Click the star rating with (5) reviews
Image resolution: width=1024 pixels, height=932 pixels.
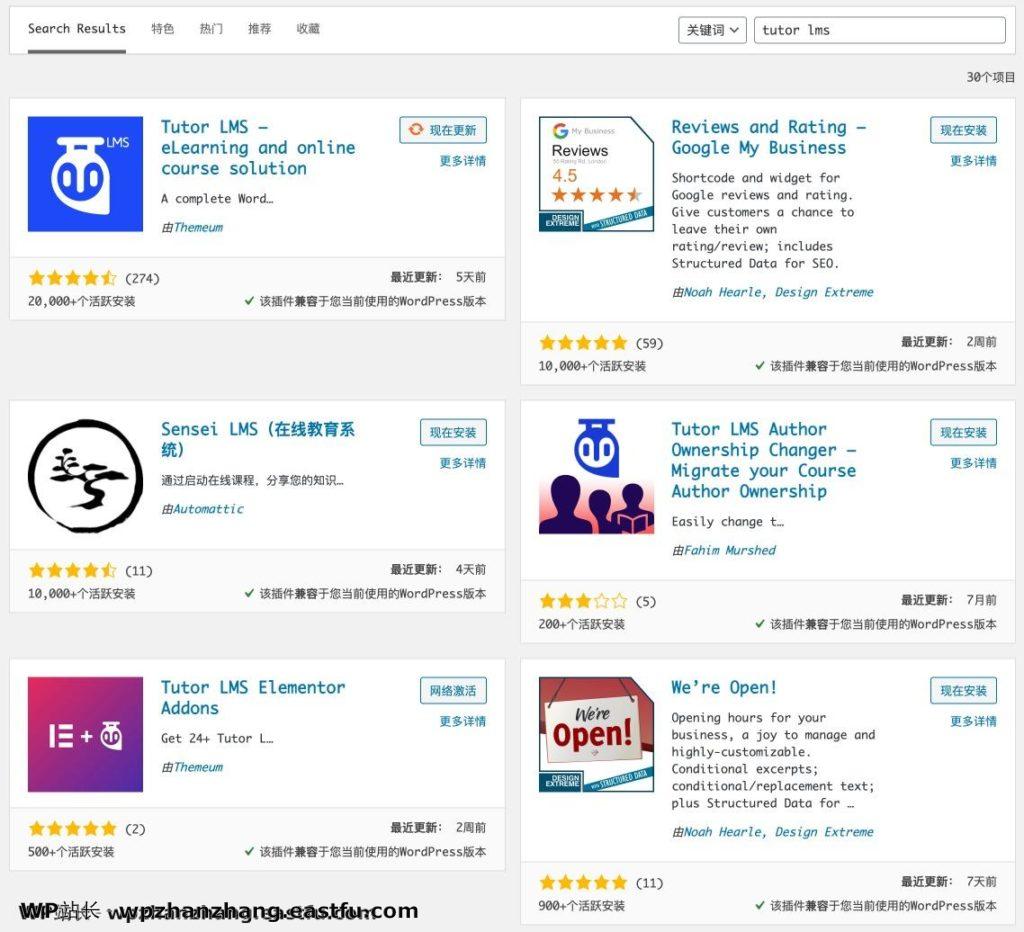click(583, 601)
